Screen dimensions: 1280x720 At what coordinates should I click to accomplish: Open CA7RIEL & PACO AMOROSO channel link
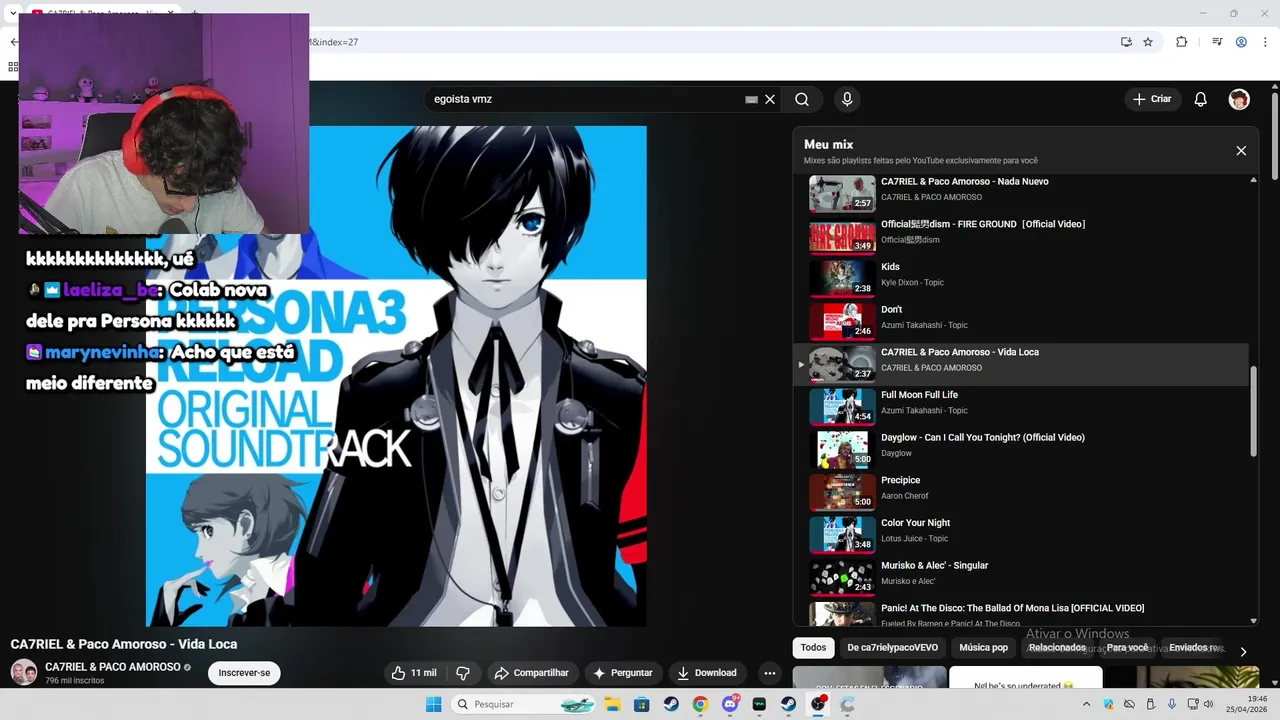[112, 667]
